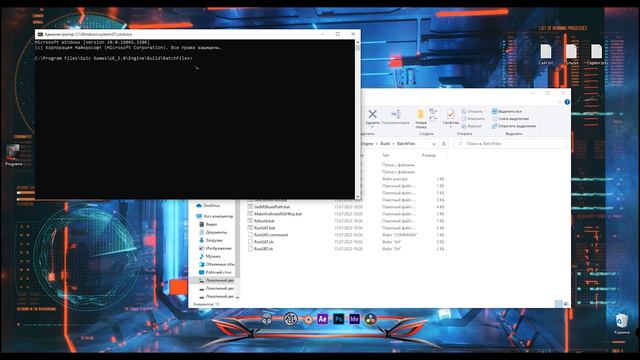Click the refresh button beside address bar
640x360 pixels.
tap(444, 144)
